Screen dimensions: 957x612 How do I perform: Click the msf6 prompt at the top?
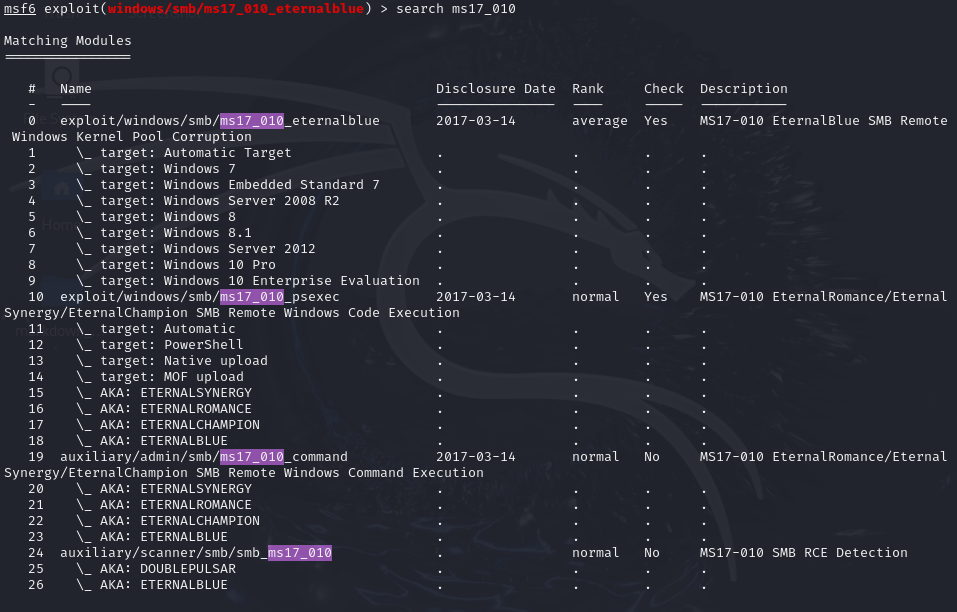point(20,9)
